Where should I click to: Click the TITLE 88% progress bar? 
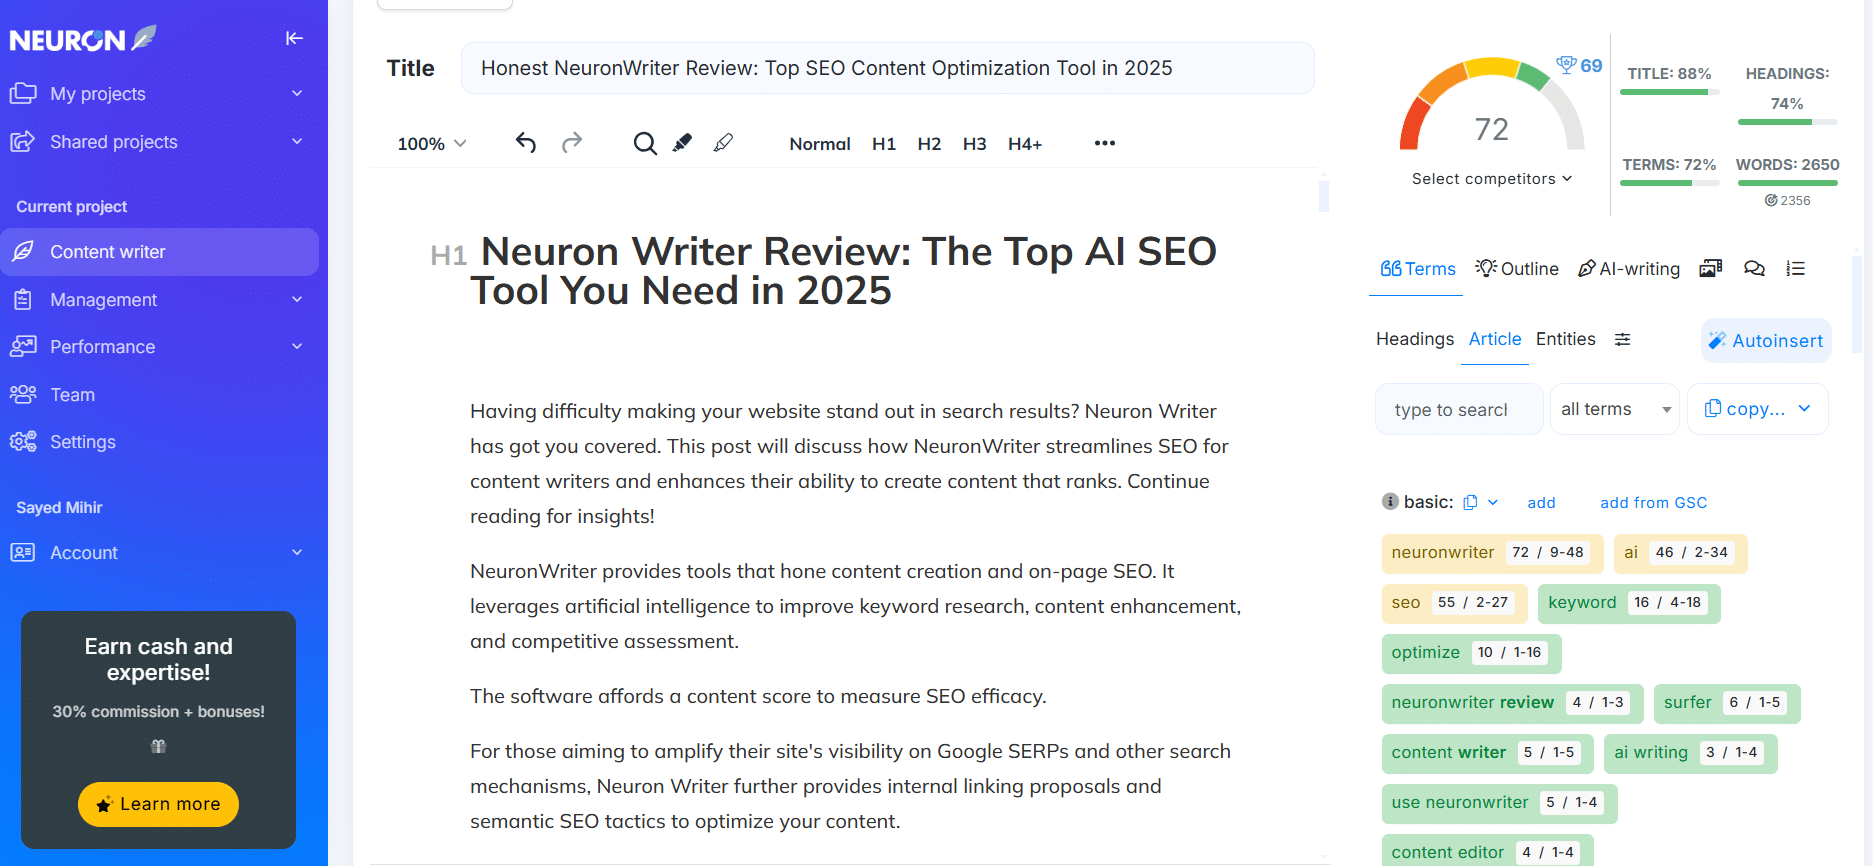[1669, 92]
